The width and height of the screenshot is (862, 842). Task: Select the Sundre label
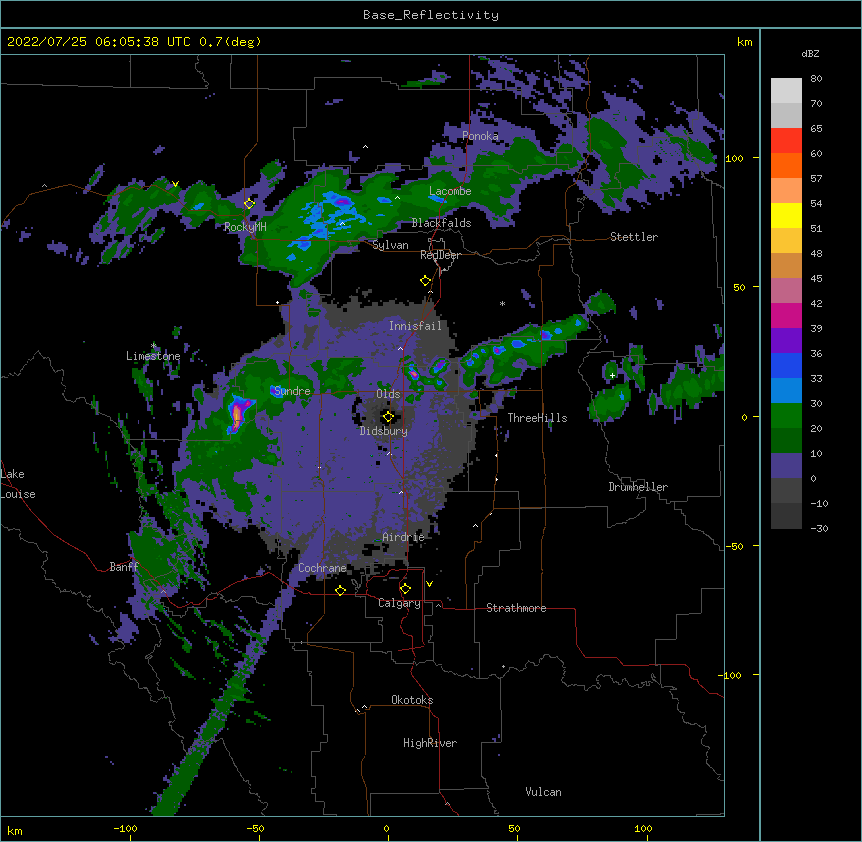click(292, 391)
